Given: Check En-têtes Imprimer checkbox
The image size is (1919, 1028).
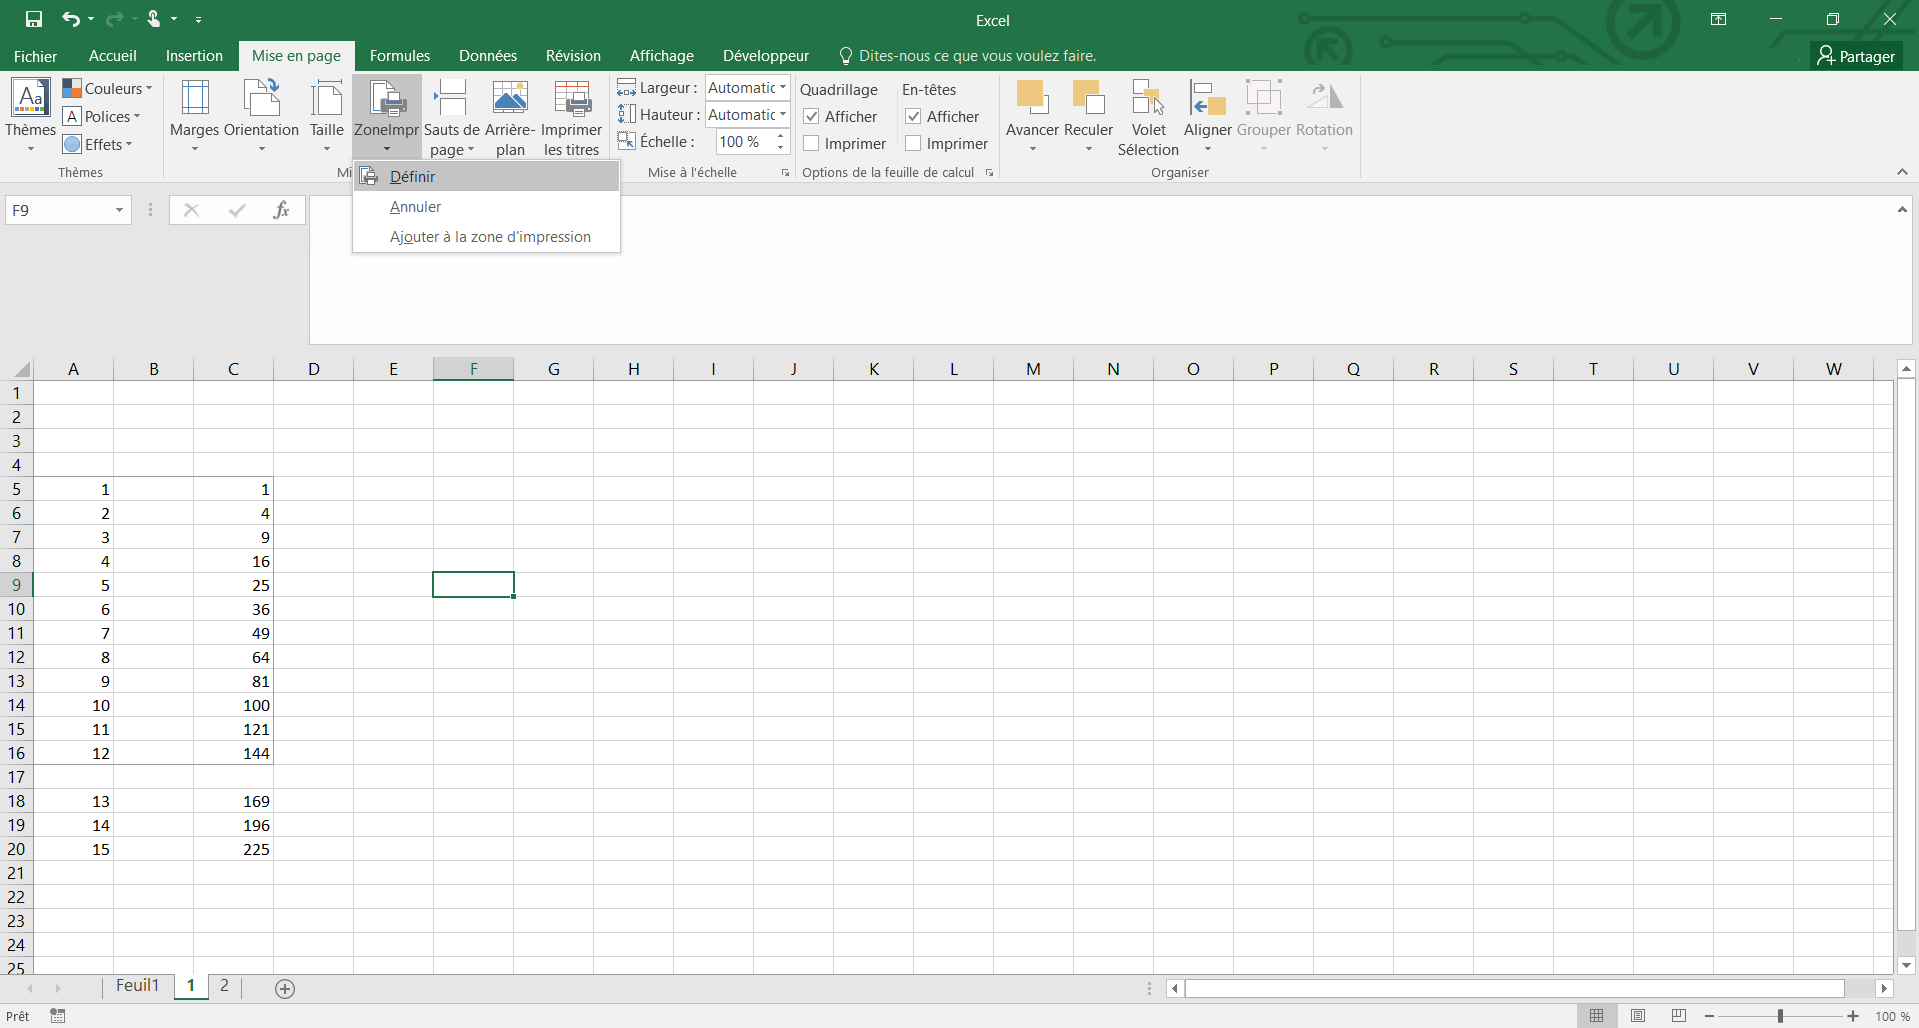Looking at the screenshot, I should [x=913, y=144].
